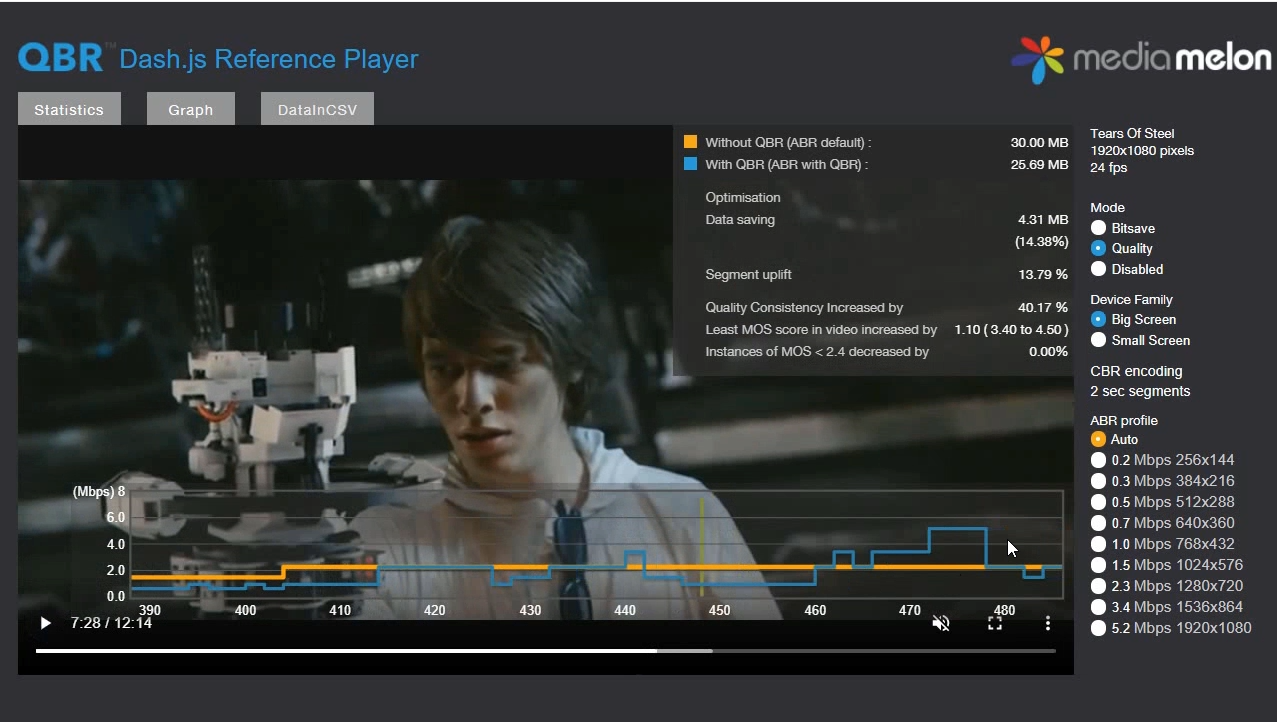Click the 7:28 / 12:14 time display
Viewport: 1277px width, 722px height.
coord(111,623)
